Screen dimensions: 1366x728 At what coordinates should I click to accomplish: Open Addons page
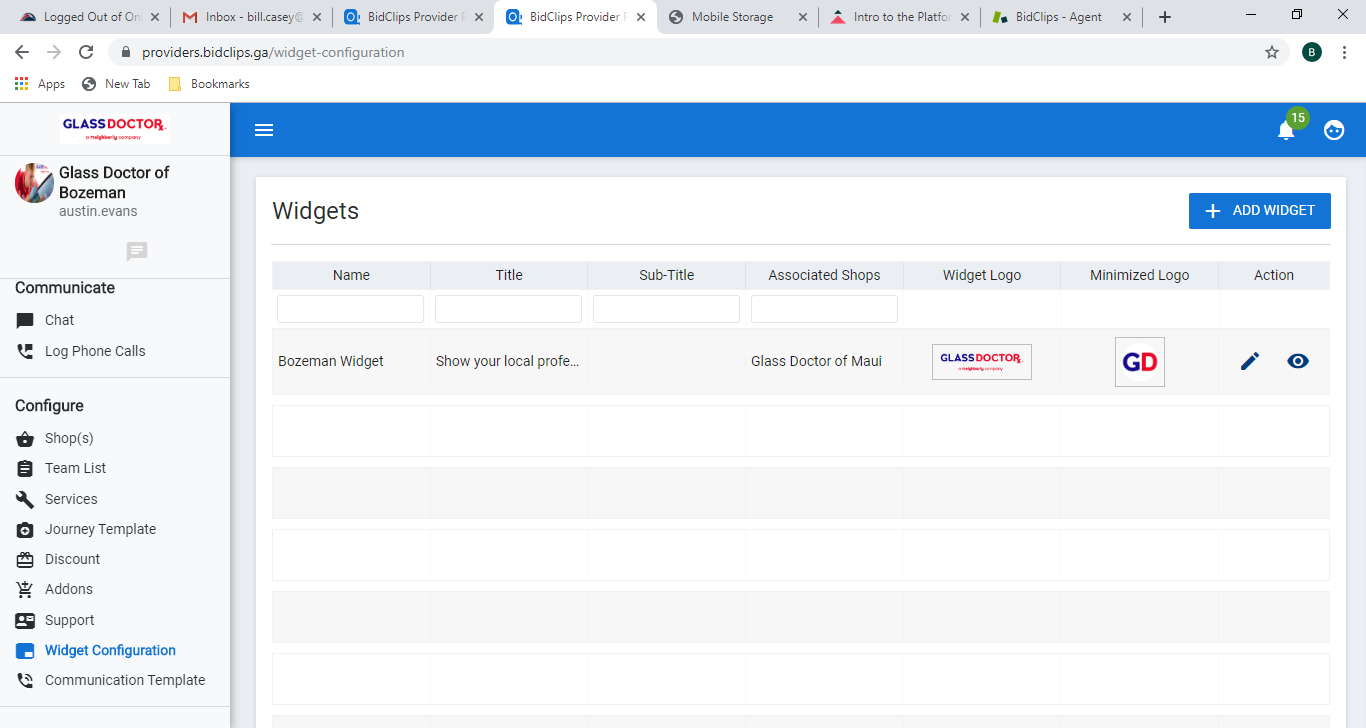tap(69, 590)
